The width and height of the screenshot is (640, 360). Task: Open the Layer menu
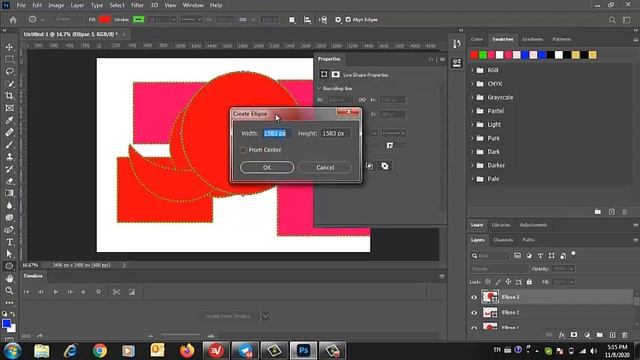pyautogui.click(x=77, y=5)
